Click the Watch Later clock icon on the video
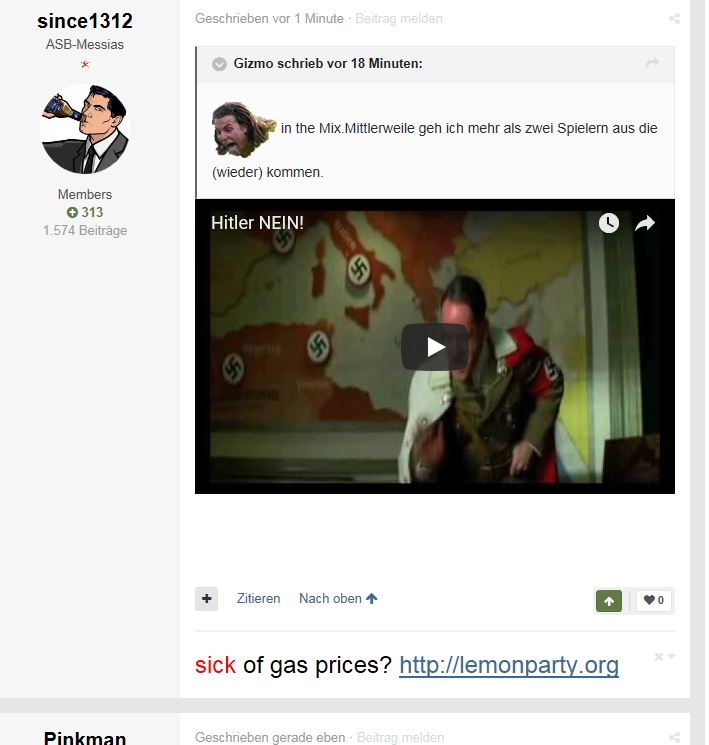The image size is (709, 745). click(609, 223)
